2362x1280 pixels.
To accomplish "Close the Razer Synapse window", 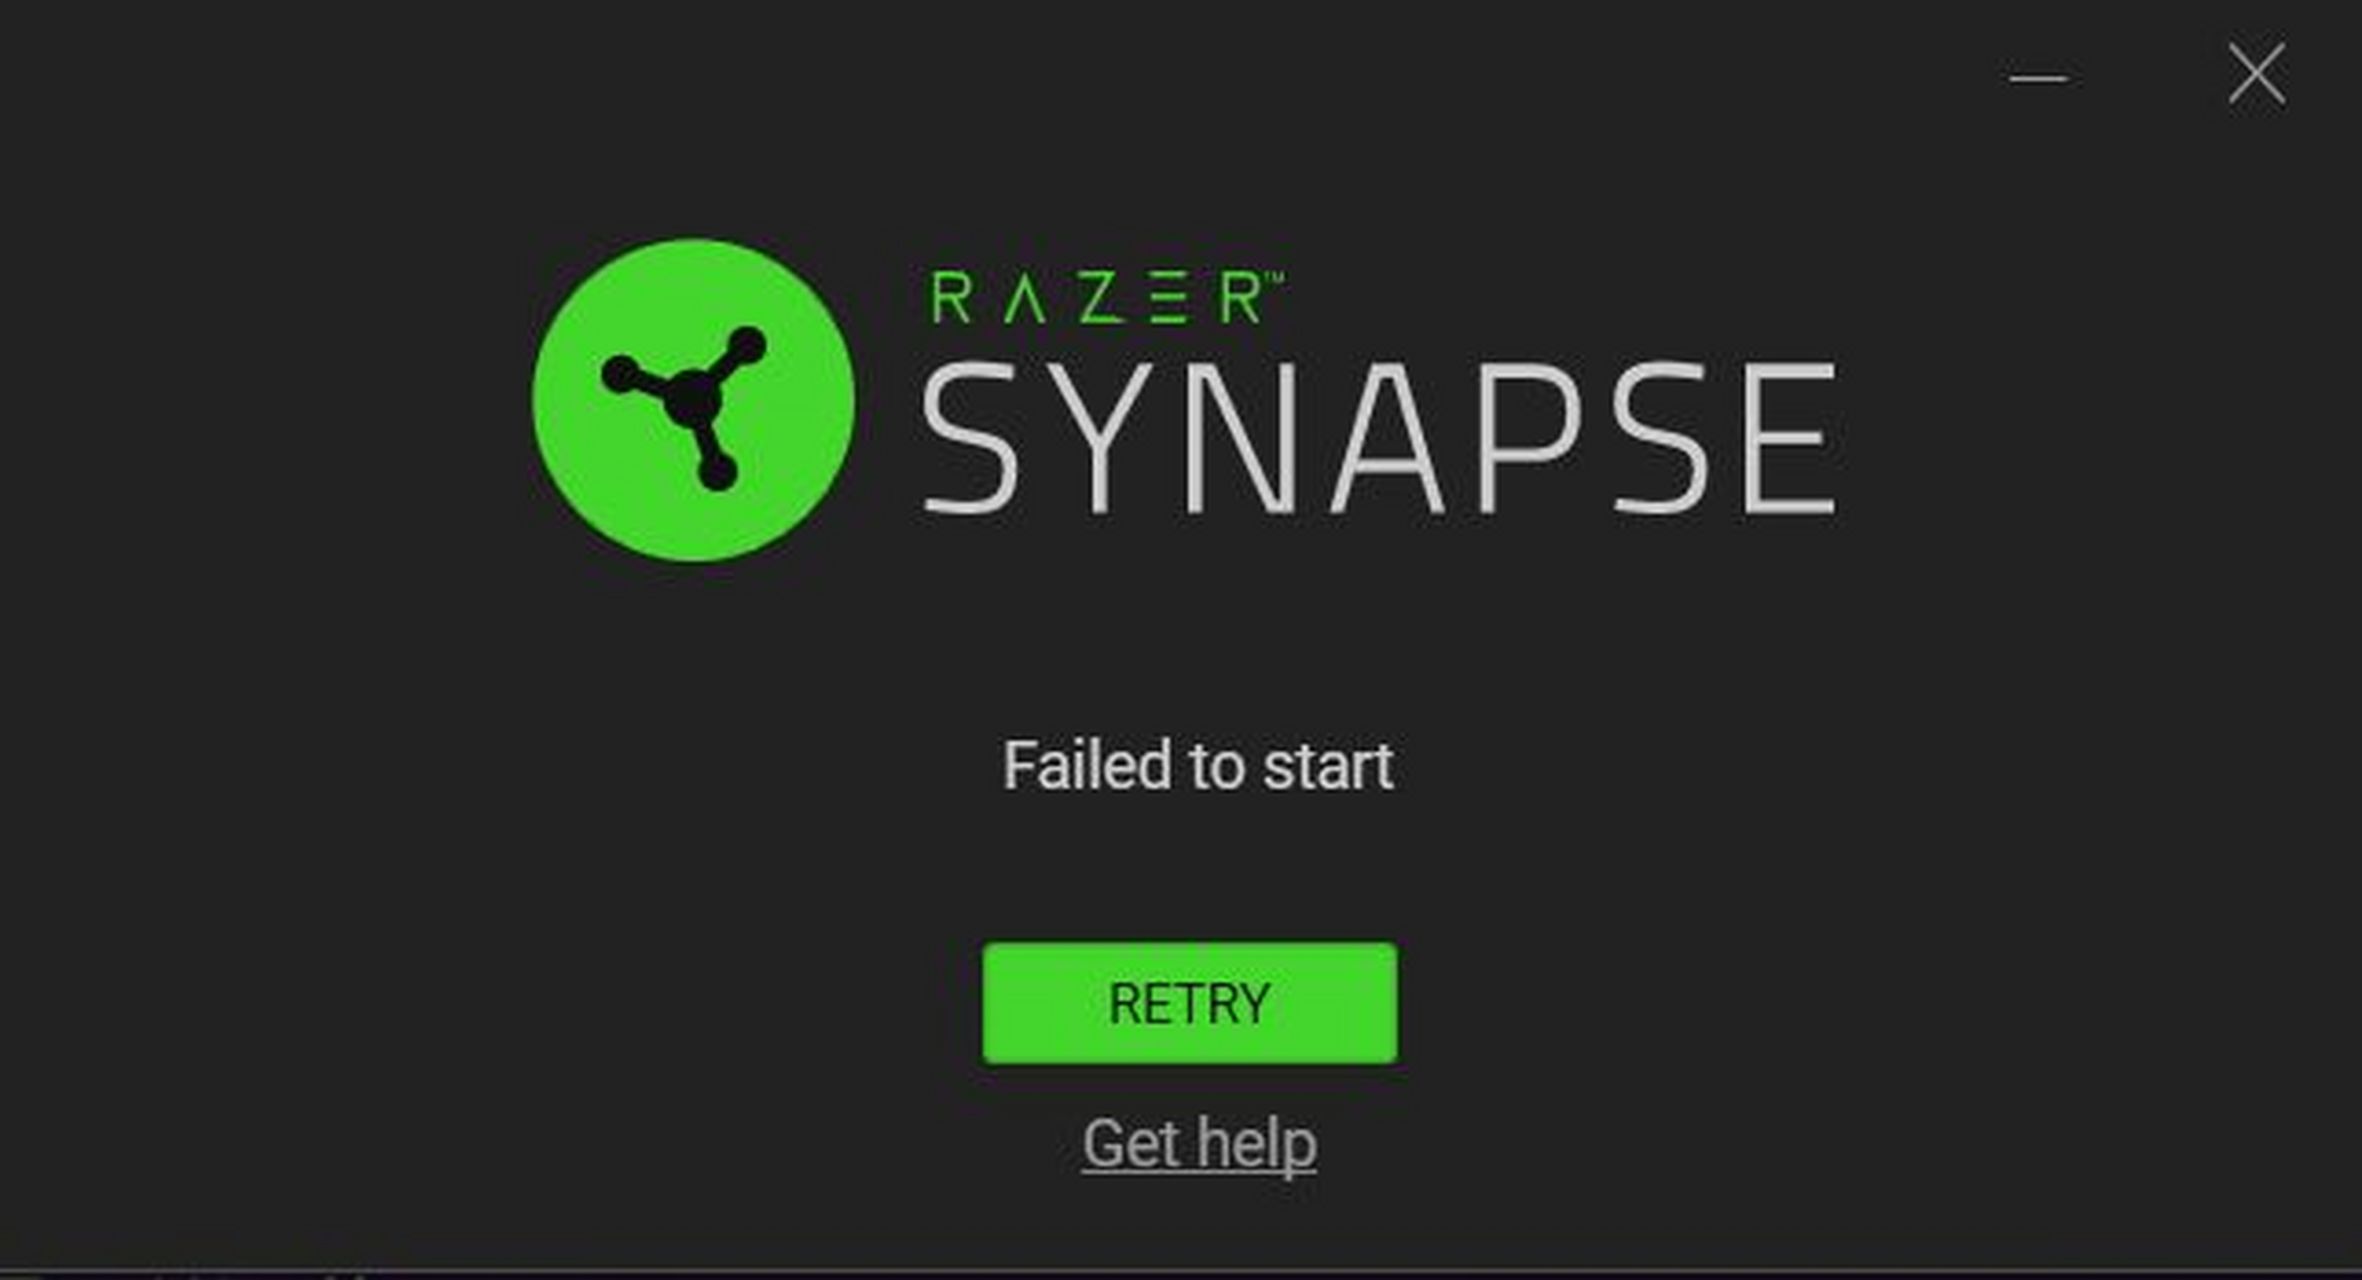I will [x=2256, y=73].
